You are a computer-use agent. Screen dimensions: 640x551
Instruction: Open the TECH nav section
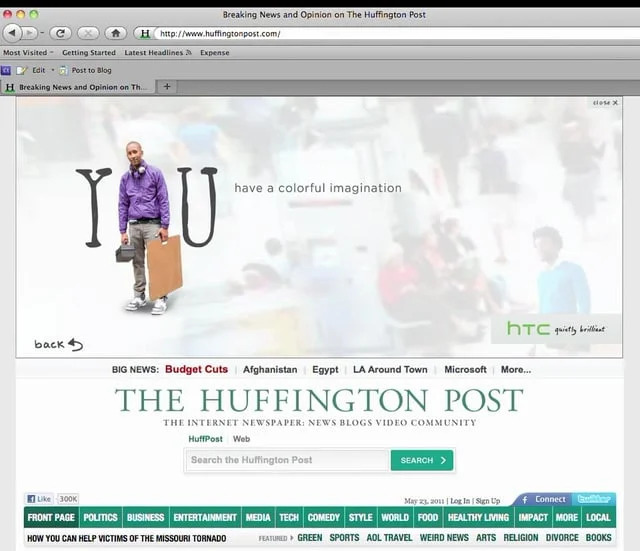click(289, 518)
